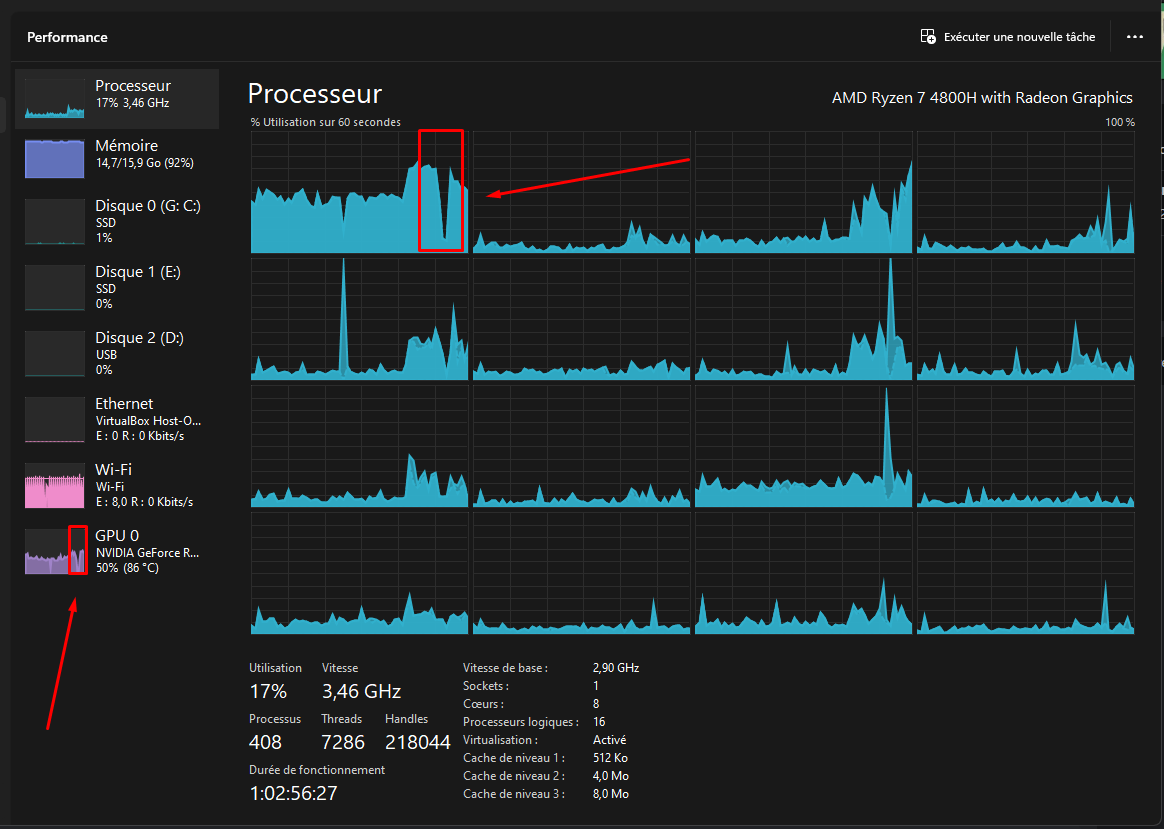Click the top-right logical processor graph
Screen dimensions: 1164x829
1025,192
